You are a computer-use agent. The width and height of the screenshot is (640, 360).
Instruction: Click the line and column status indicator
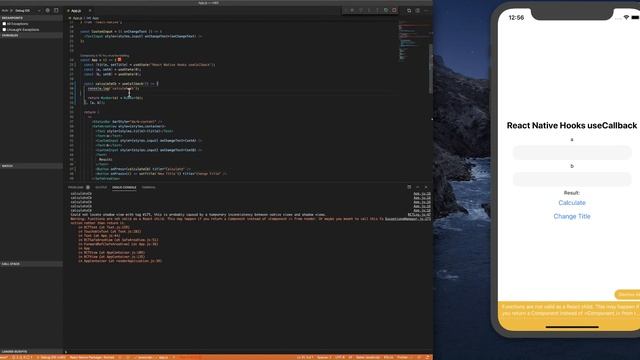pyautogui.click(x=304, y=357)
